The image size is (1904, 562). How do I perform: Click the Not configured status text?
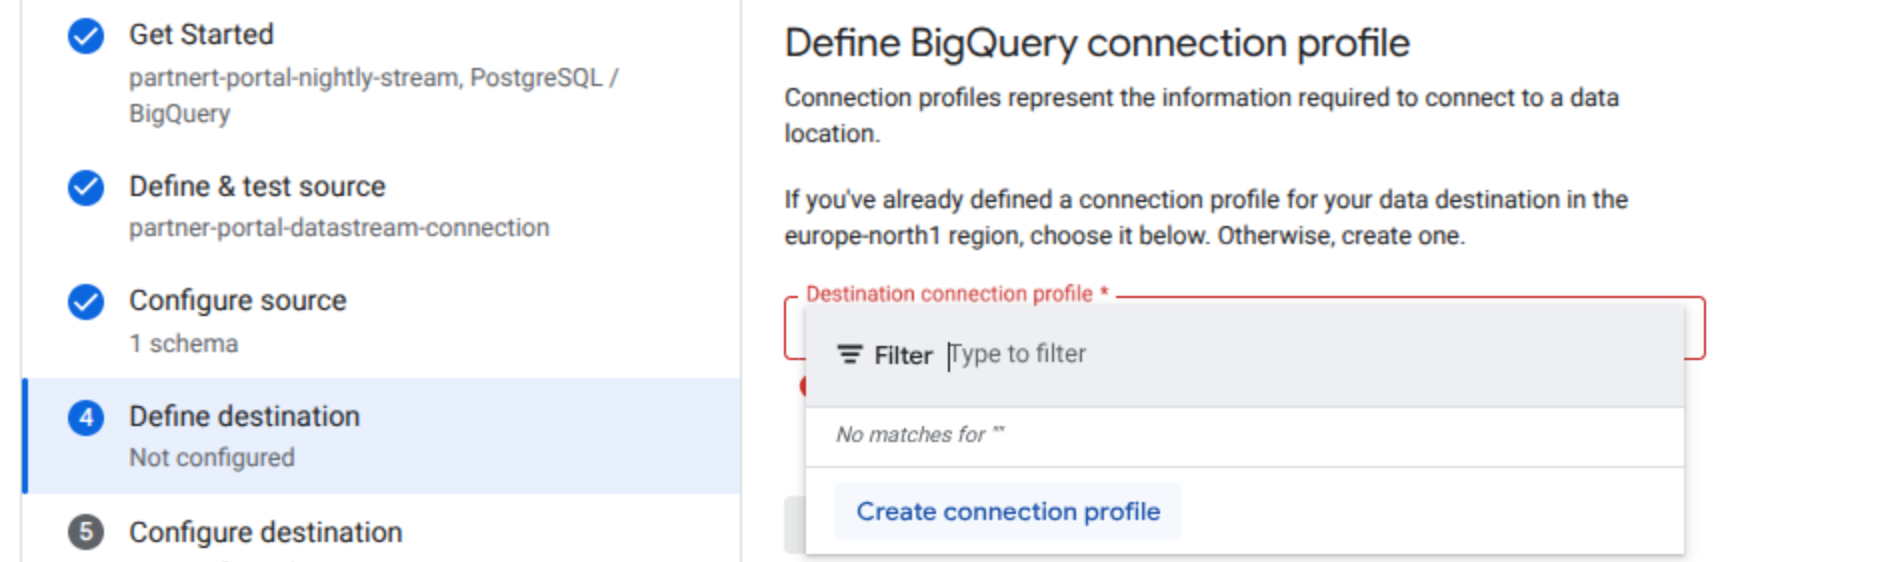point(212,457)
